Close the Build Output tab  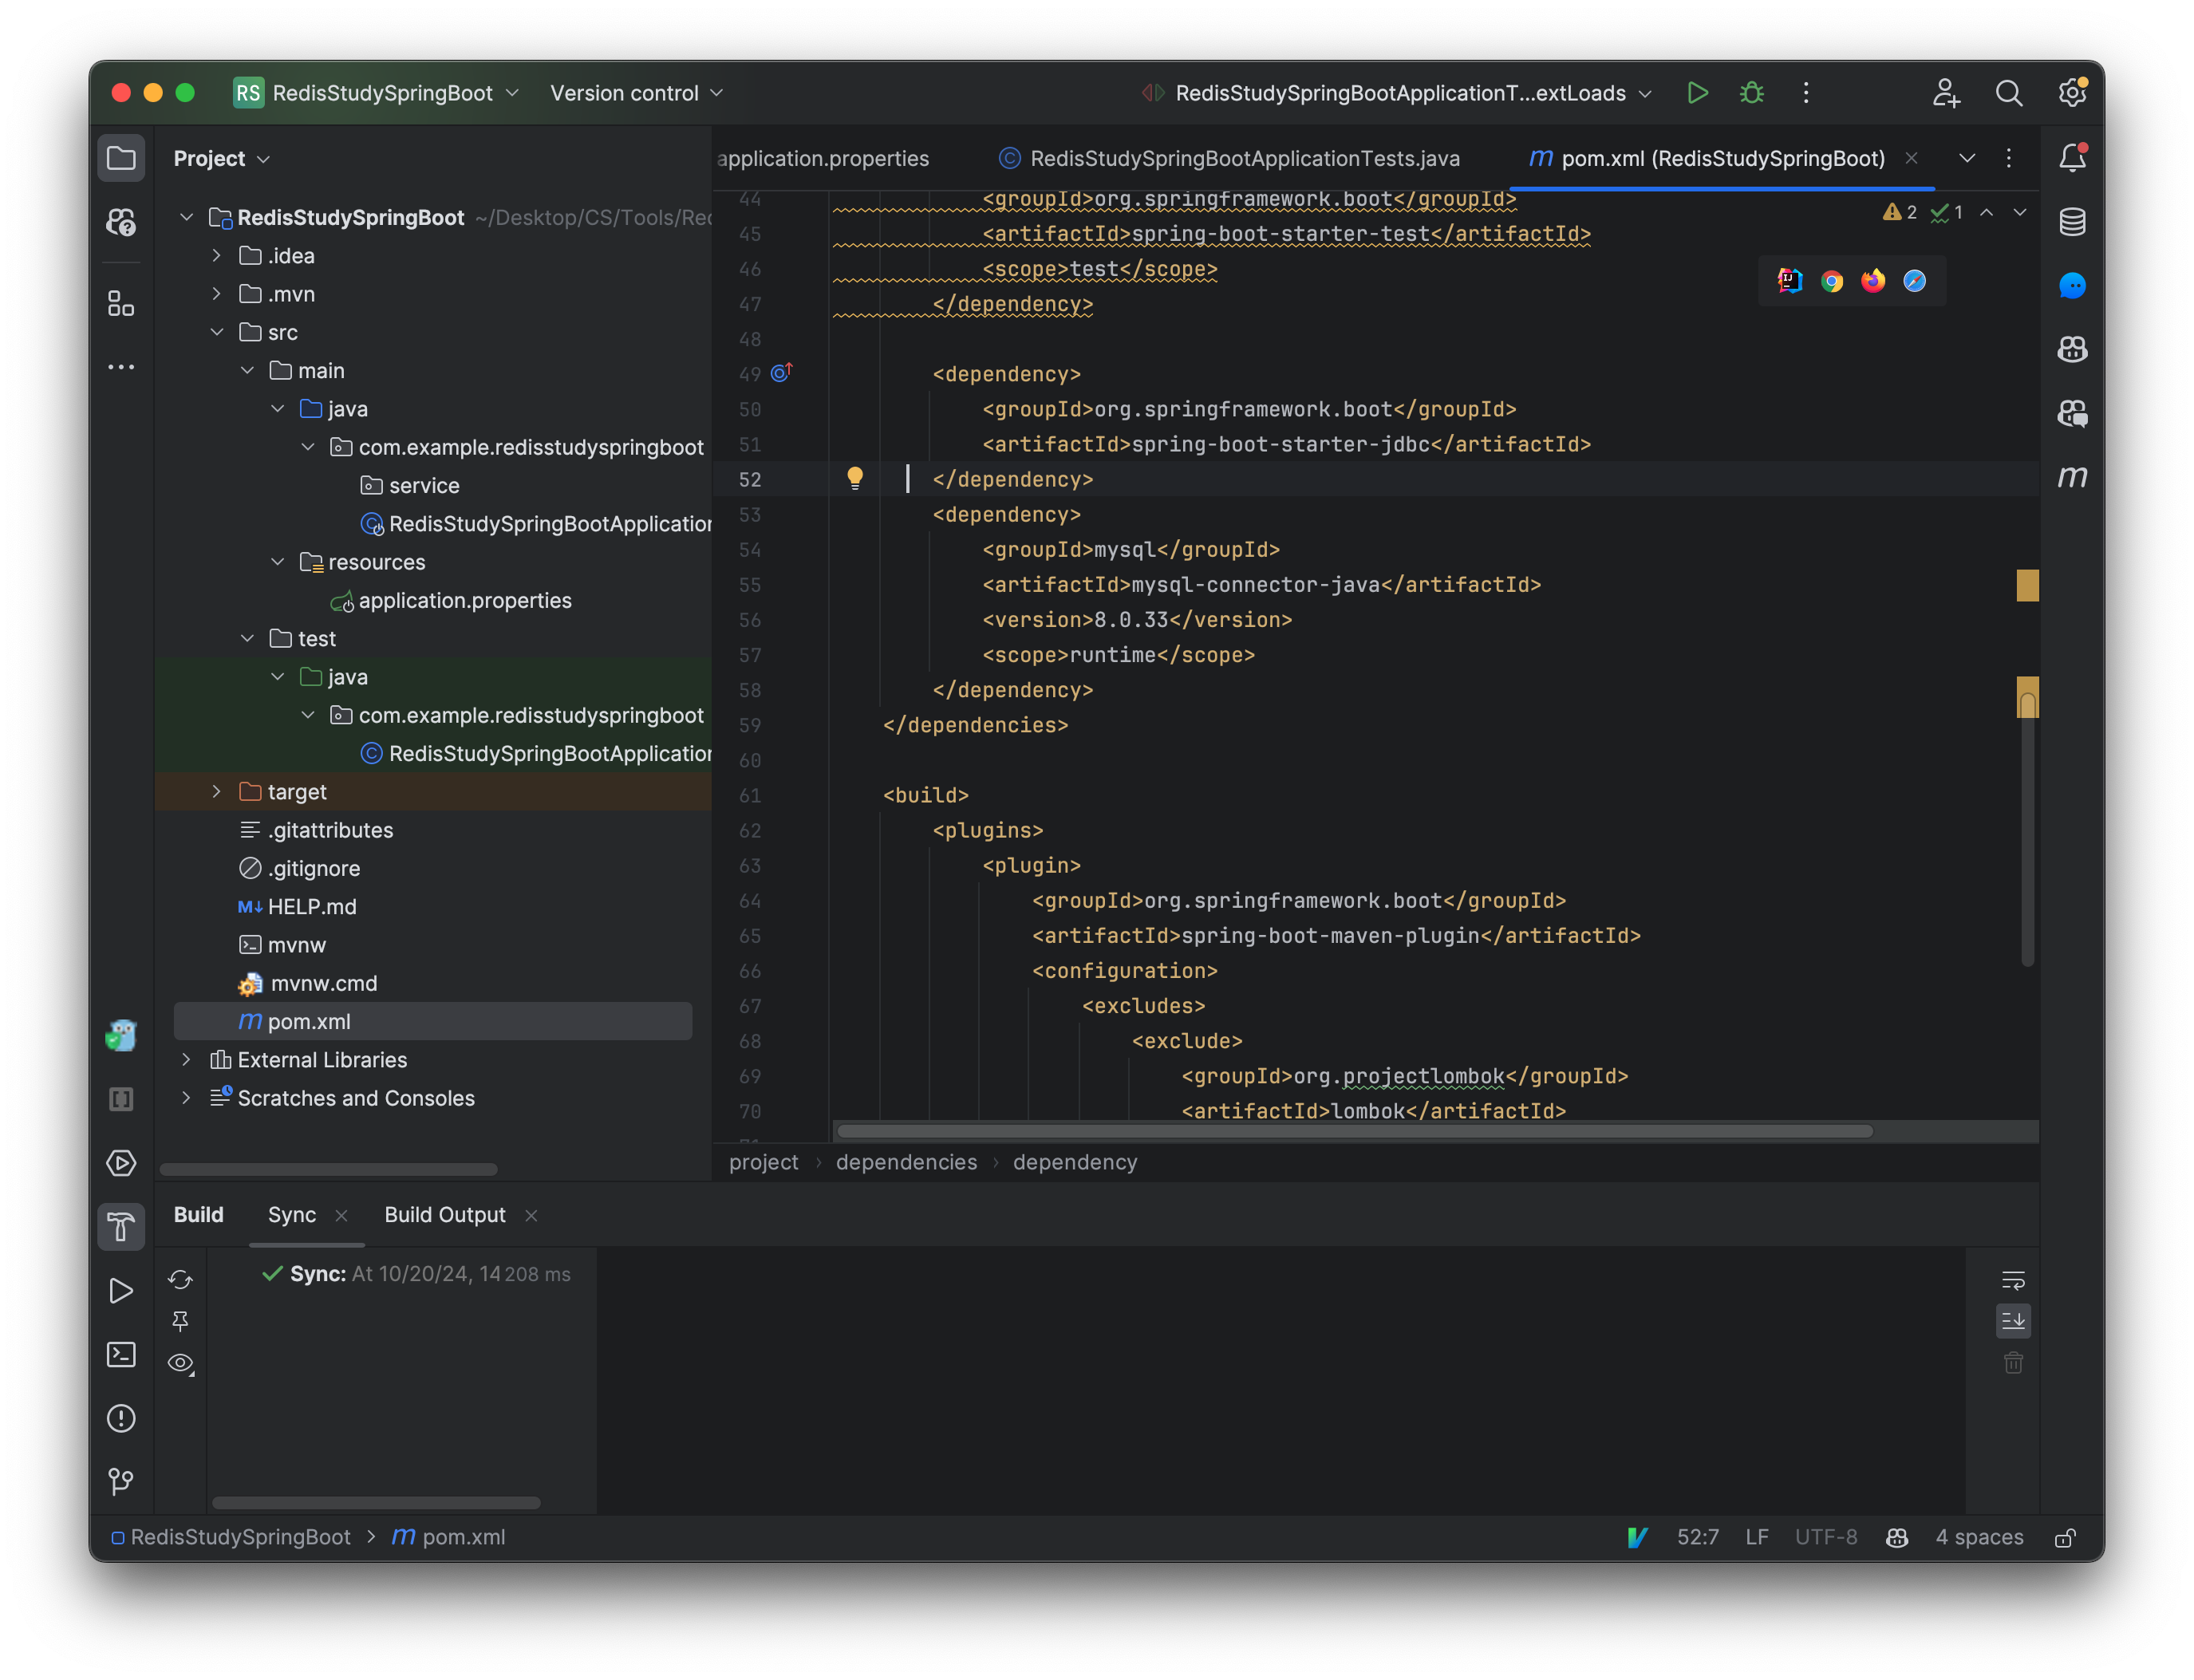coord(532,1216)
